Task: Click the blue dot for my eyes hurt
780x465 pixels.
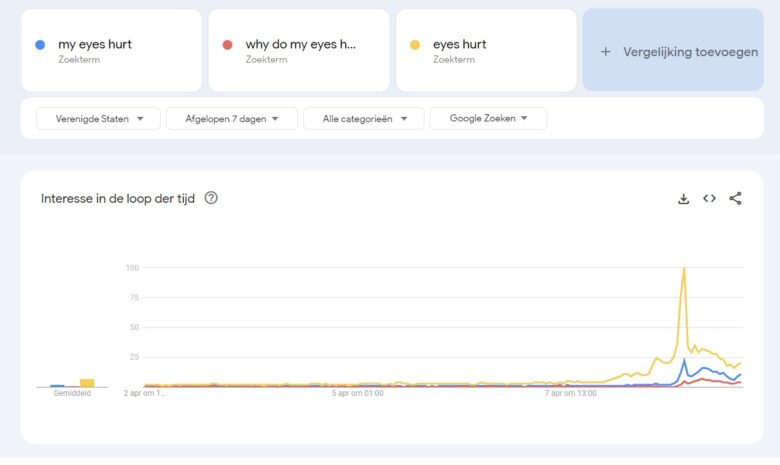Action: (39, 45)
